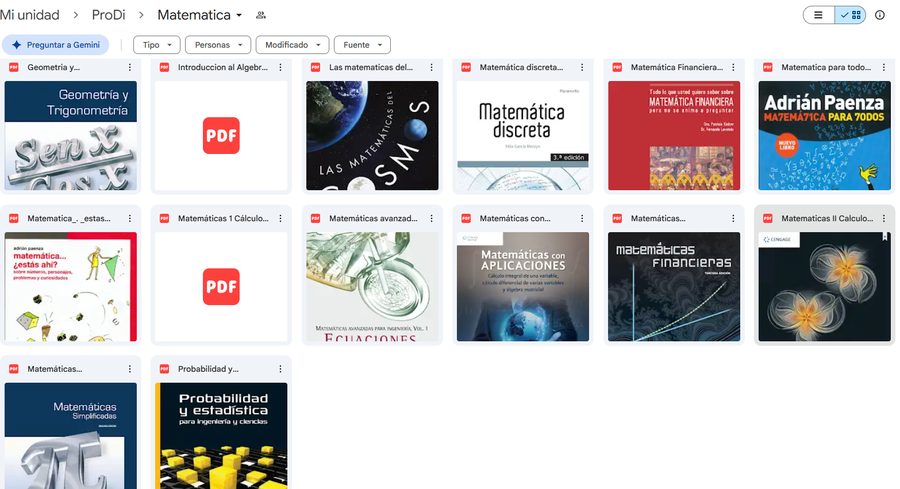Click PDF icon of Las matematicas del... file
Viewport: 900px width, 489px height.
pos(315,67)
